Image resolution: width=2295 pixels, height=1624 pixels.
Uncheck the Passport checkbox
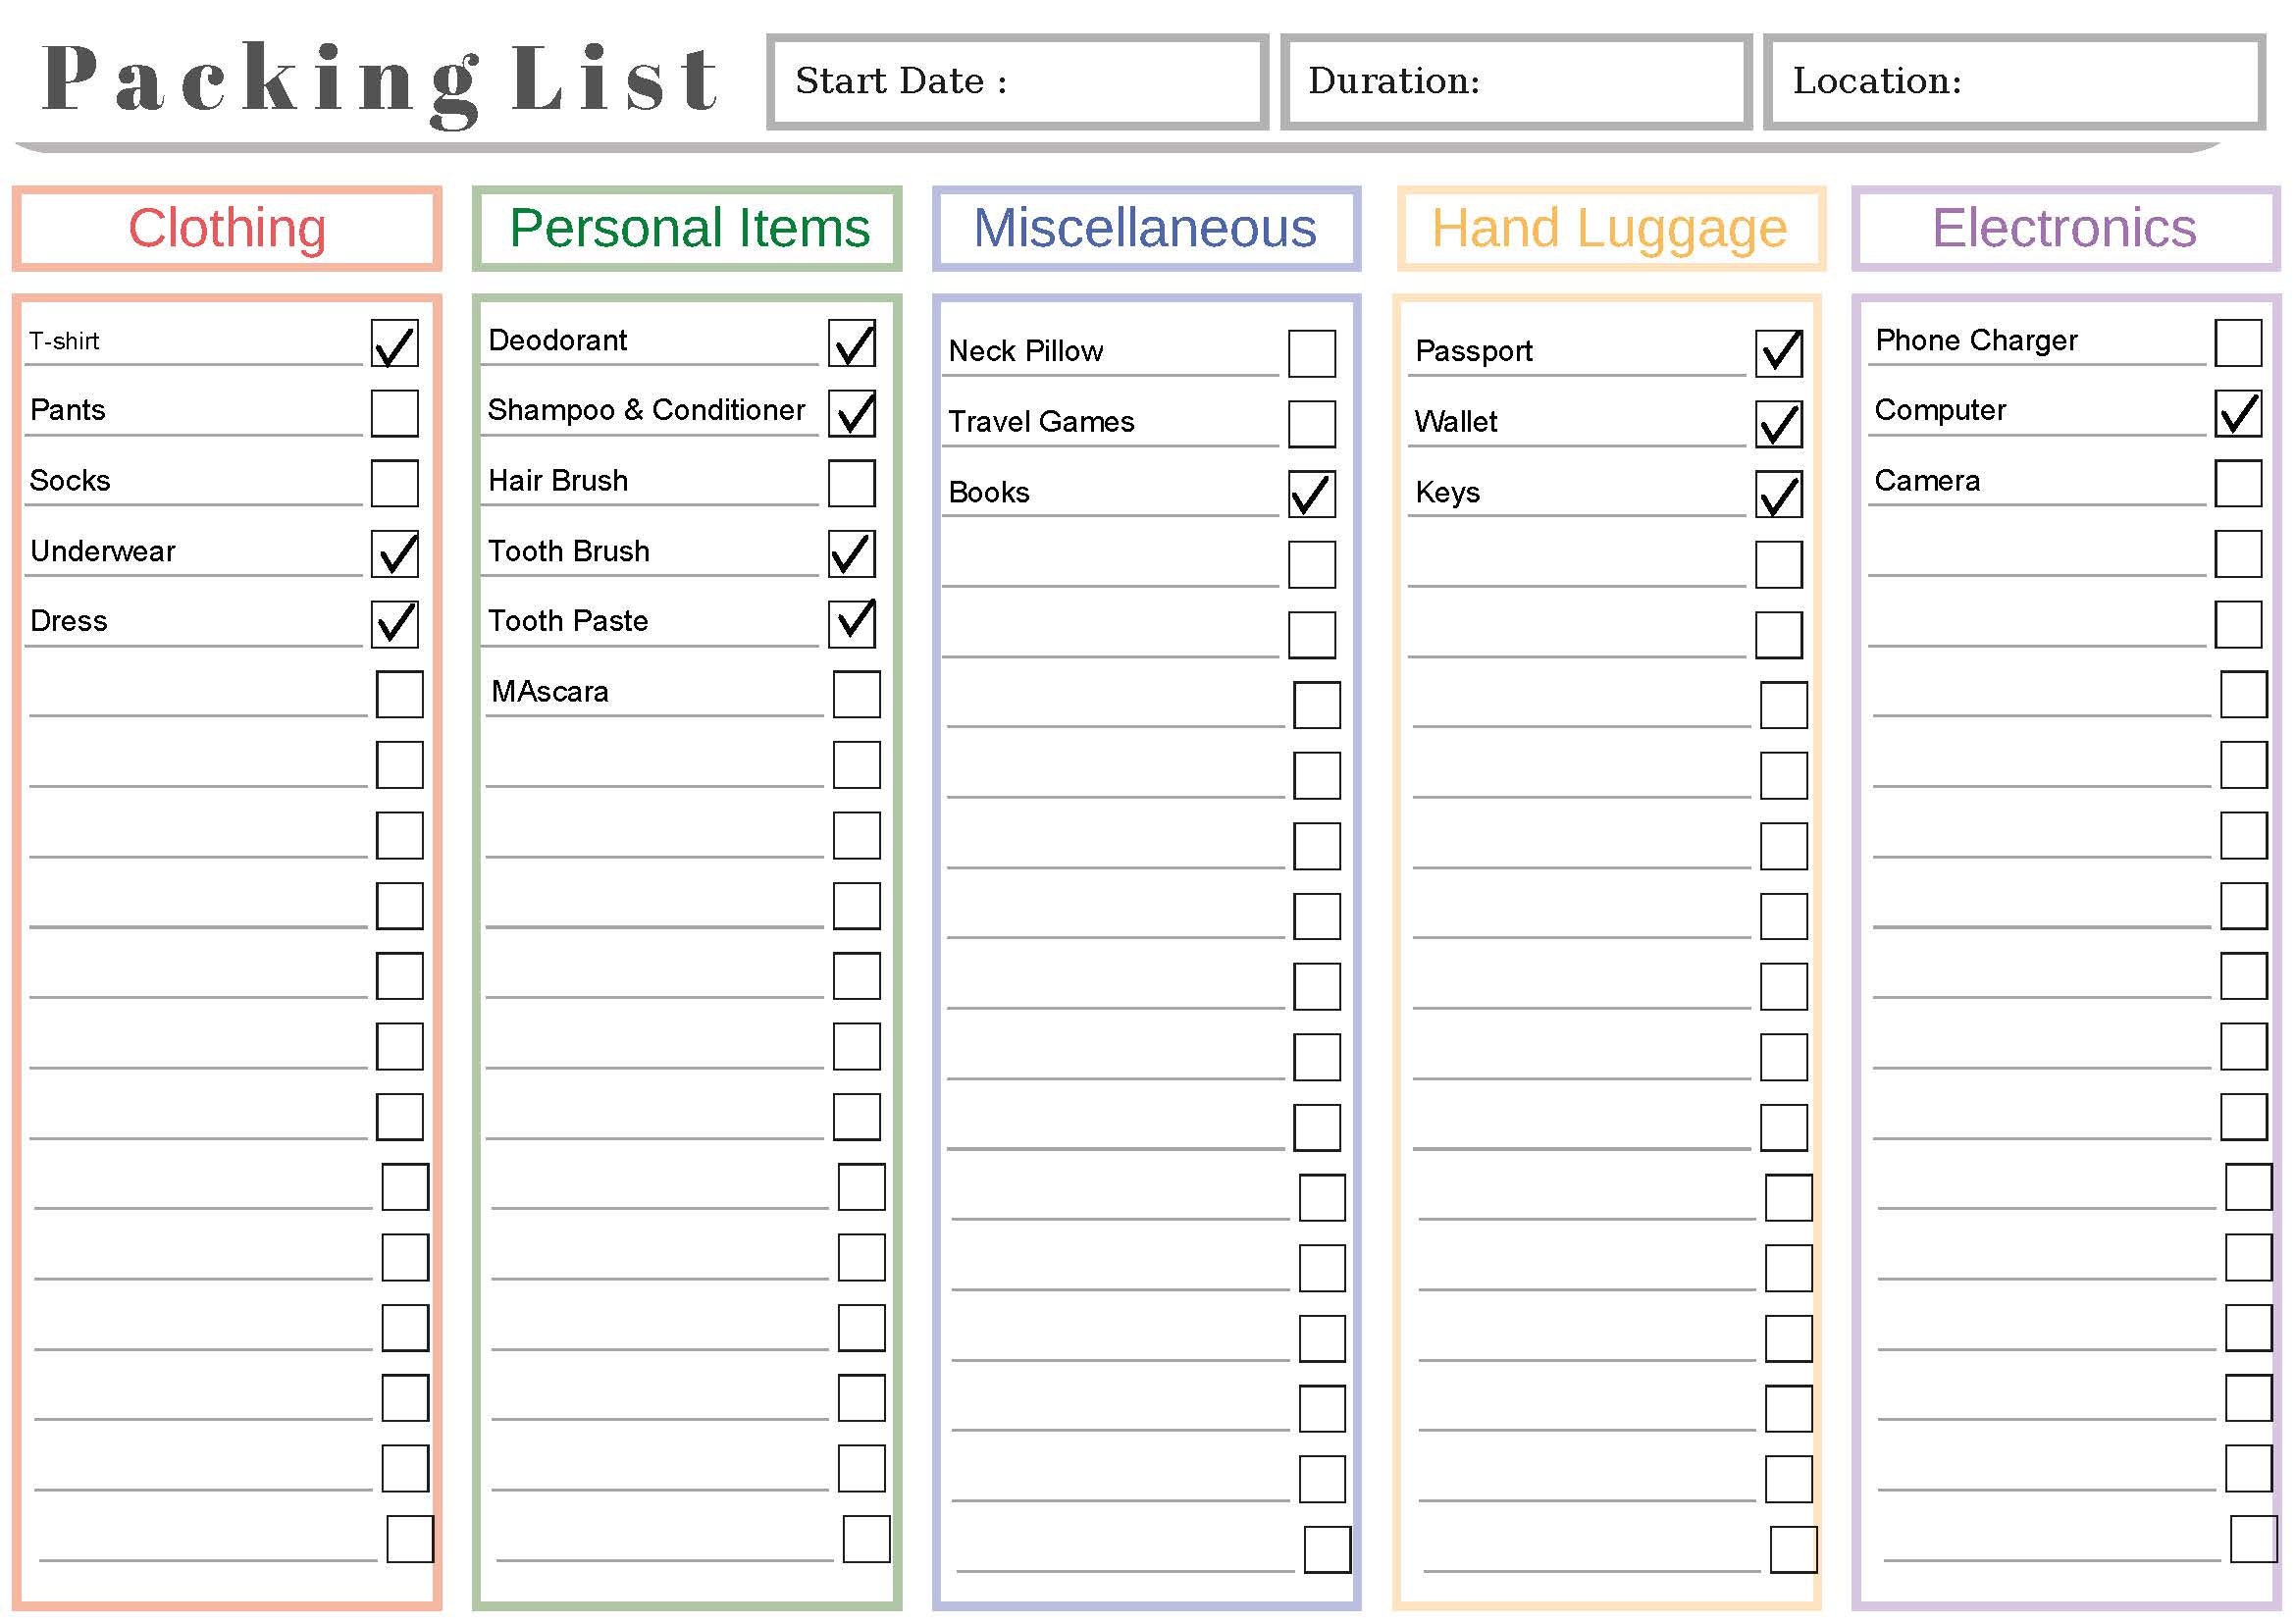tap(1779, 354)
